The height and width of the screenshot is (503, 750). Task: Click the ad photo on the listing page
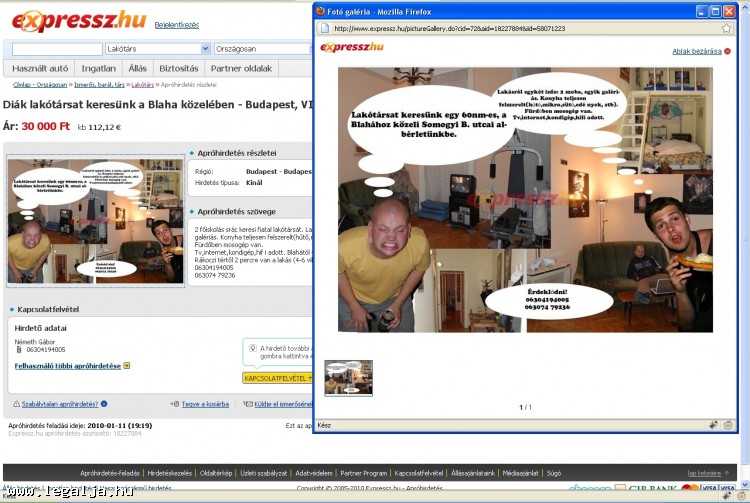pos(95,220)
